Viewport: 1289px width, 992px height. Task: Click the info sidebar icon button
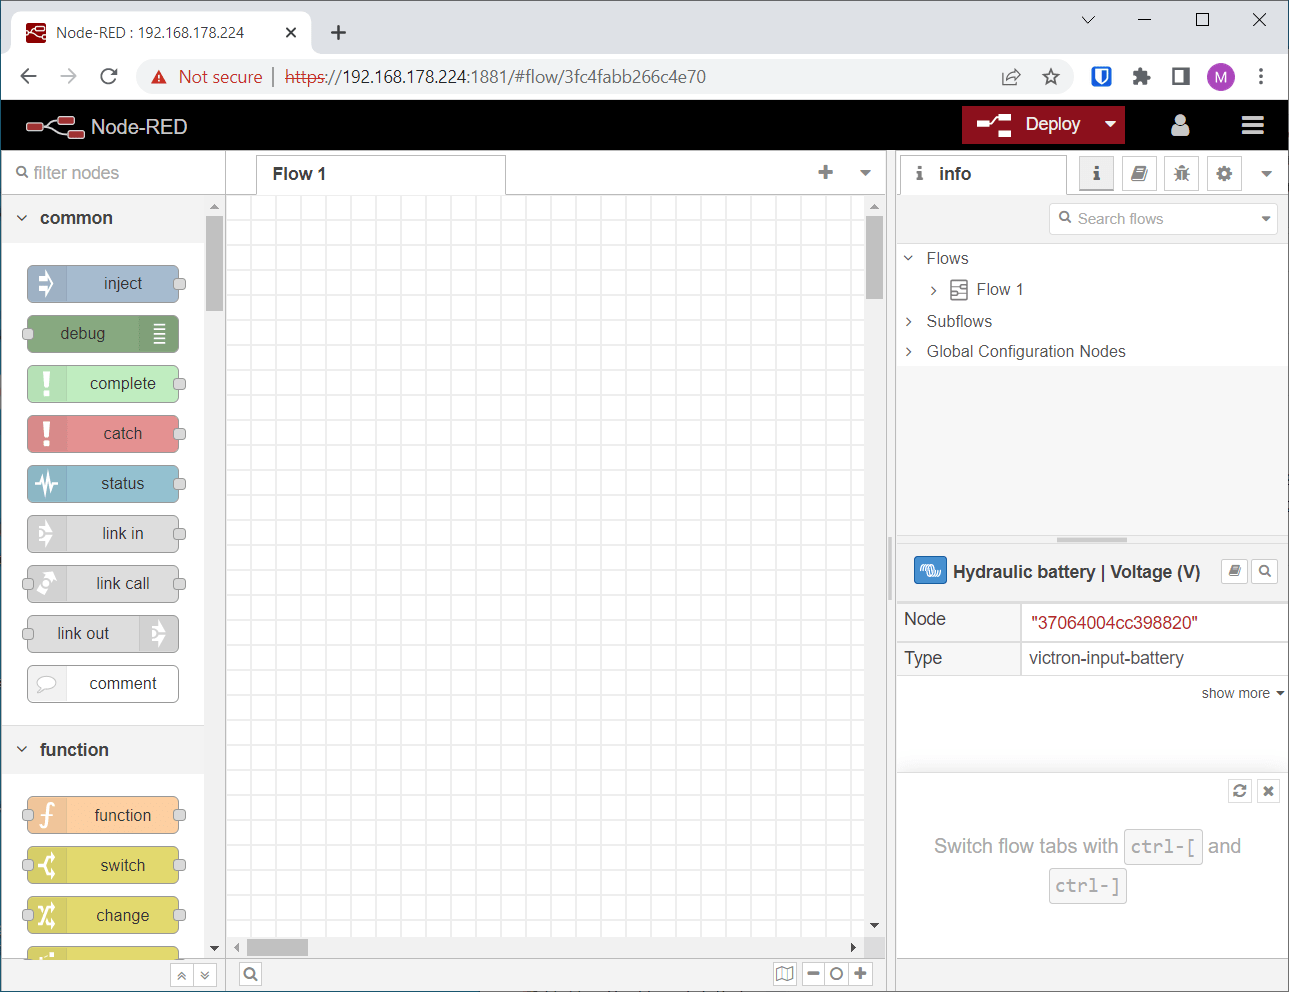[x=1096, y=174]
